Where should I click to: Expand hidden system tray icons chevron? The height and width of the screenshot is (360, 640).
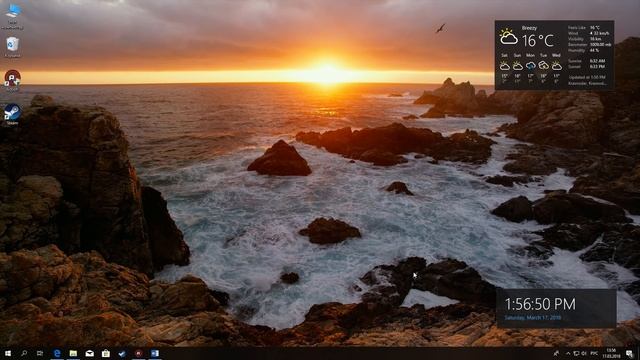tap(568, 353)
